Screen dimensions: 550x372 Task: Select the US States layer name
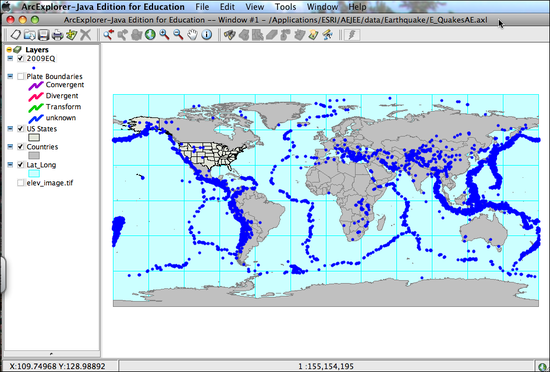click(x=41, y=129)
